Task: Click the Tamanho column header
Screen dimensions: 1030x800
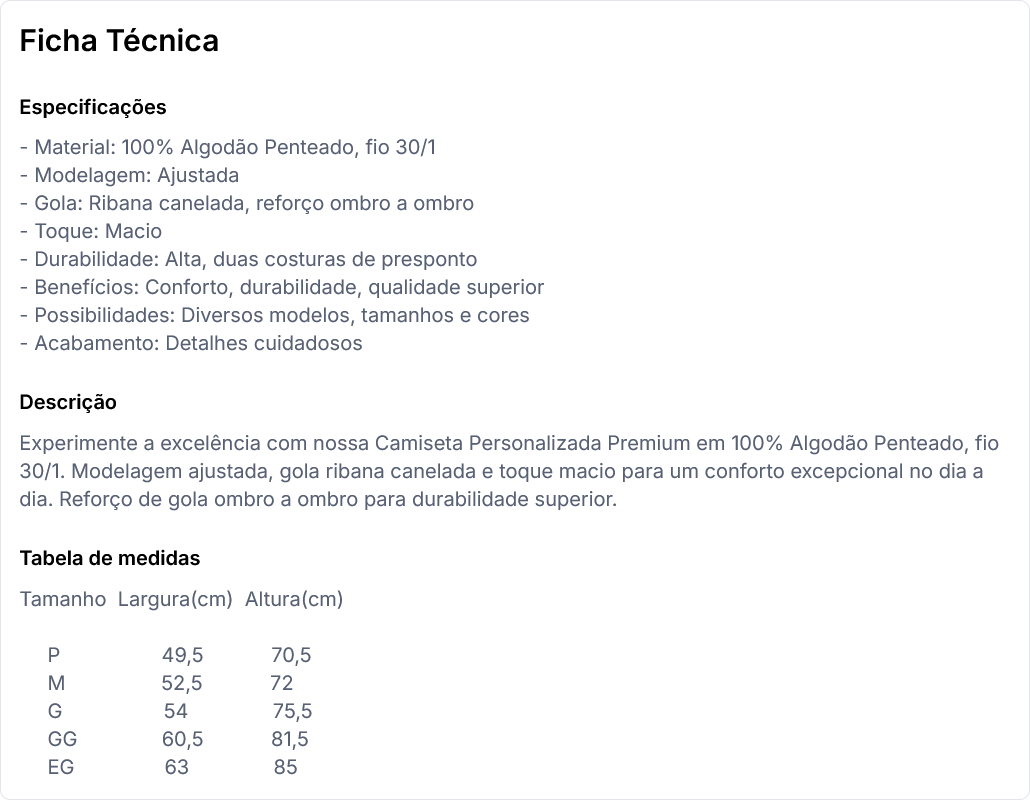Action: [63, 600]
